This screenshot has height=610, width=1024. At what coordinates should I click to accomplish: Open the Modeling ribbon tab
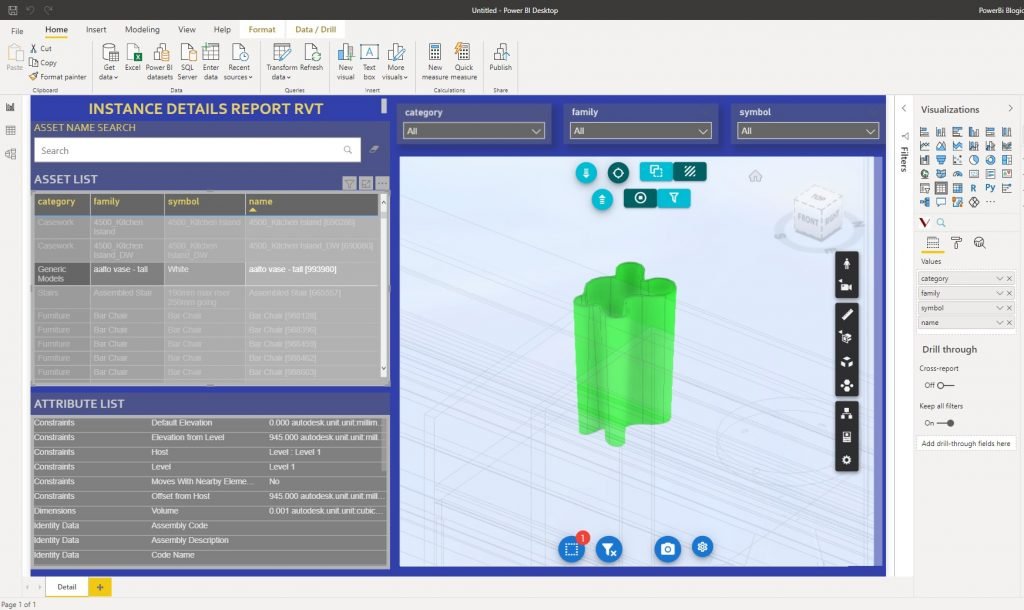click(142, 30)
